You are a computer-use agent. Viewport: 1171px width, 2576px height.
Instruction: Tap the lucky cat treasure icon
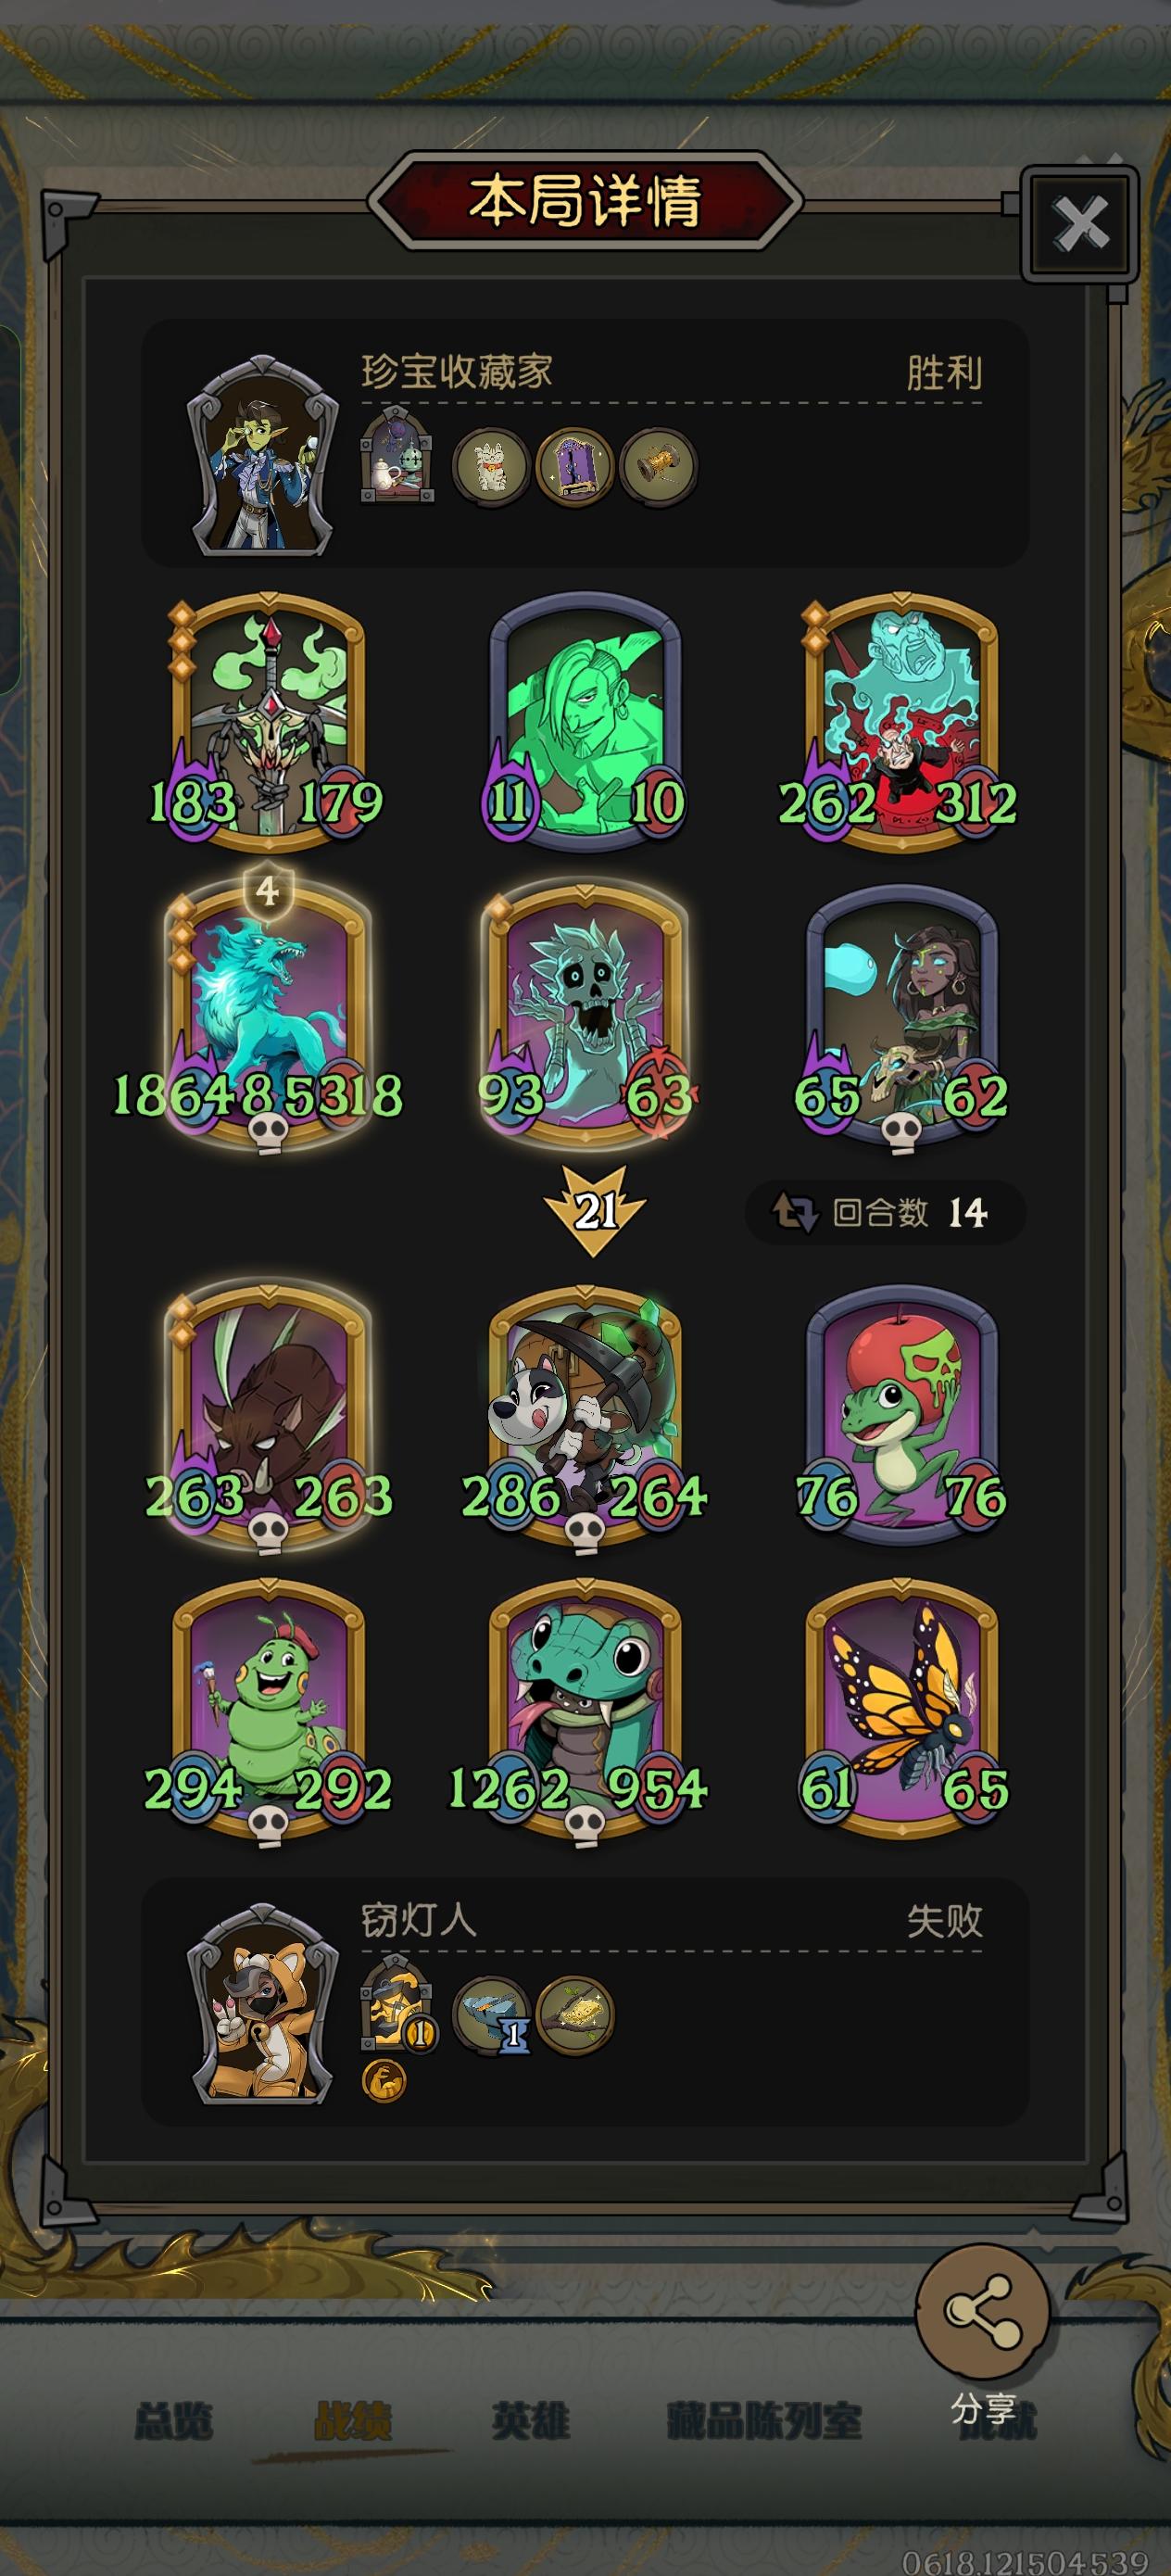coord(490,463)
